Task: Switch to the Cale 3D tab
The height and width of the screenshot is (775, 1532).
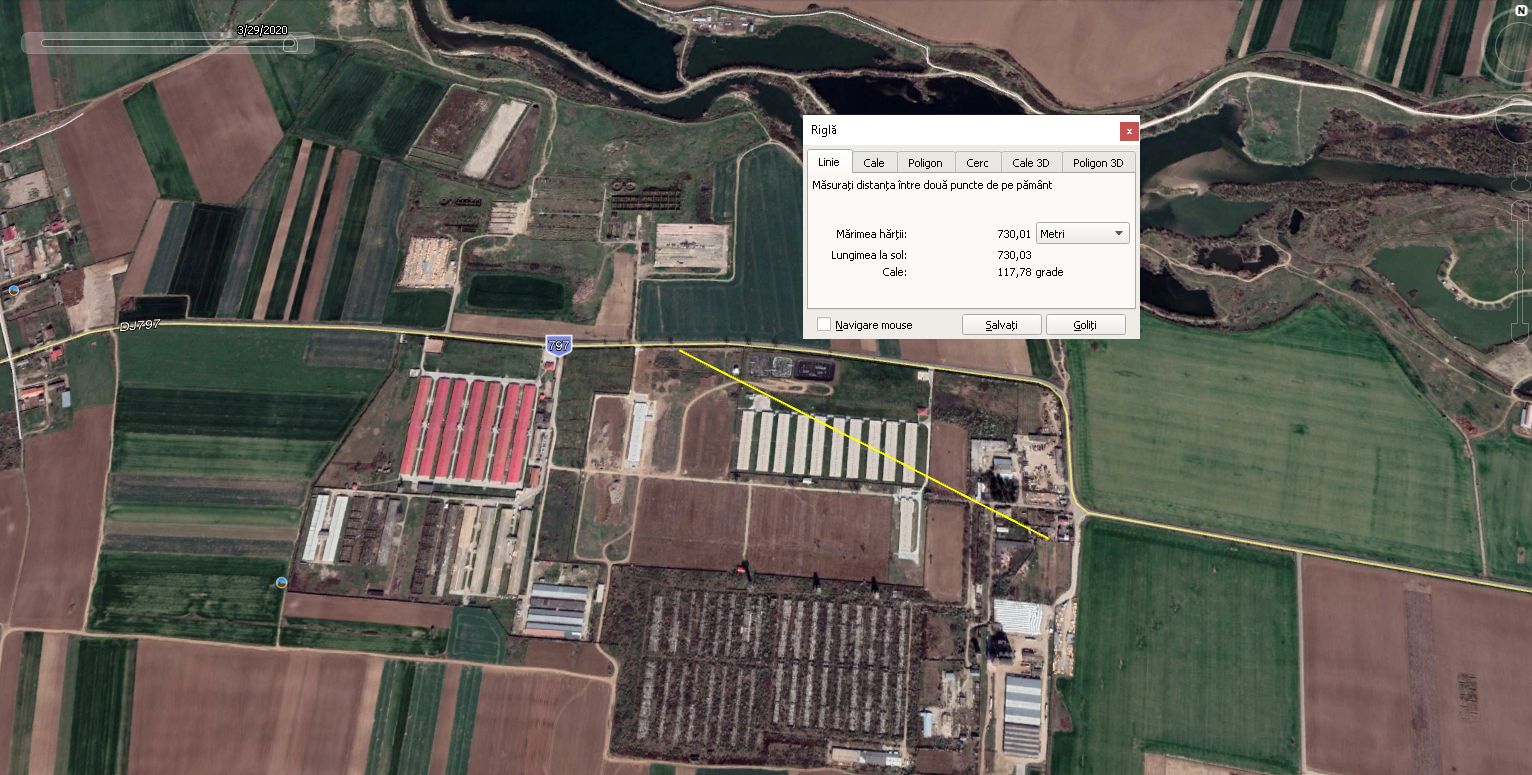Action: [x=1030, y=163]
